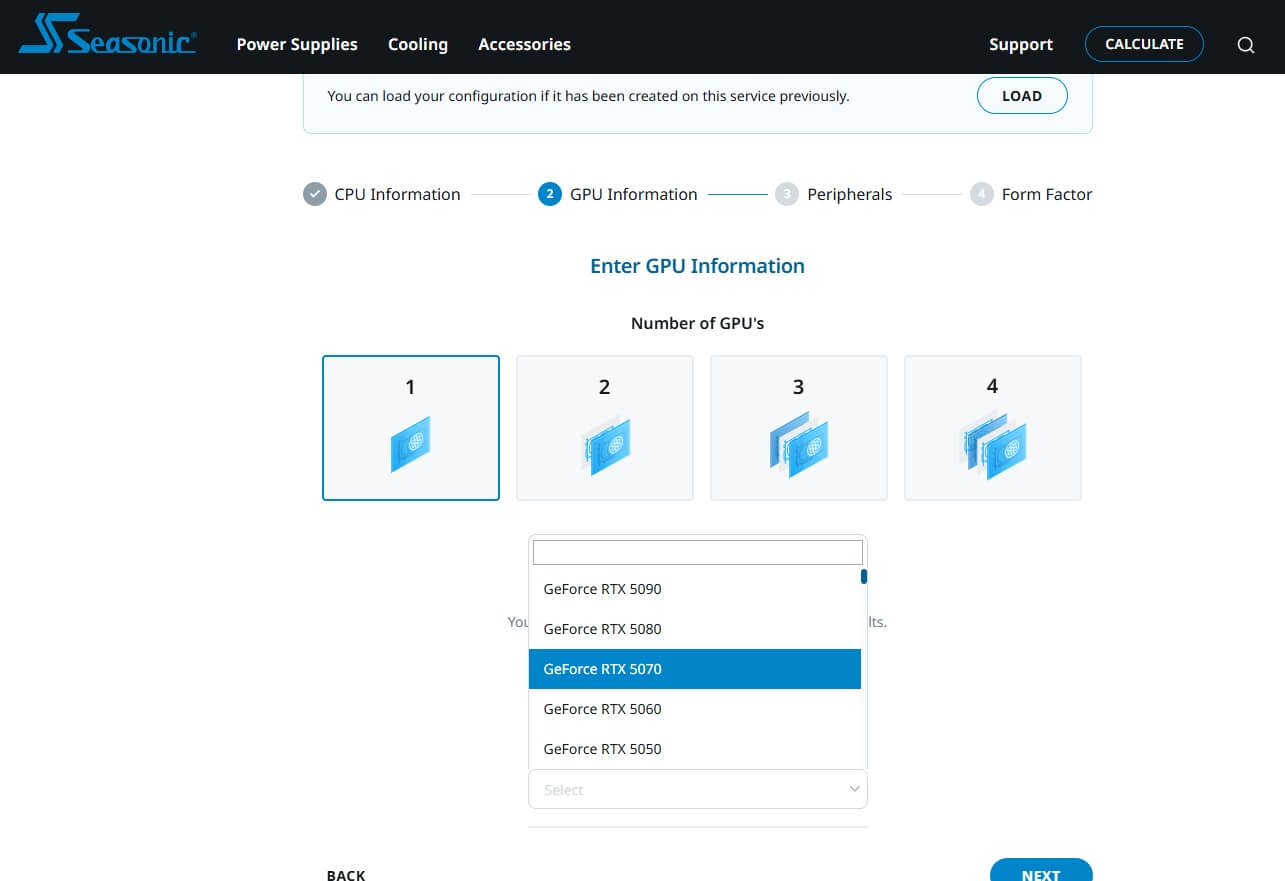The image size is (1285, 881).
Task: Click the four-GPU cards icon
Action: tap(992, 445)
